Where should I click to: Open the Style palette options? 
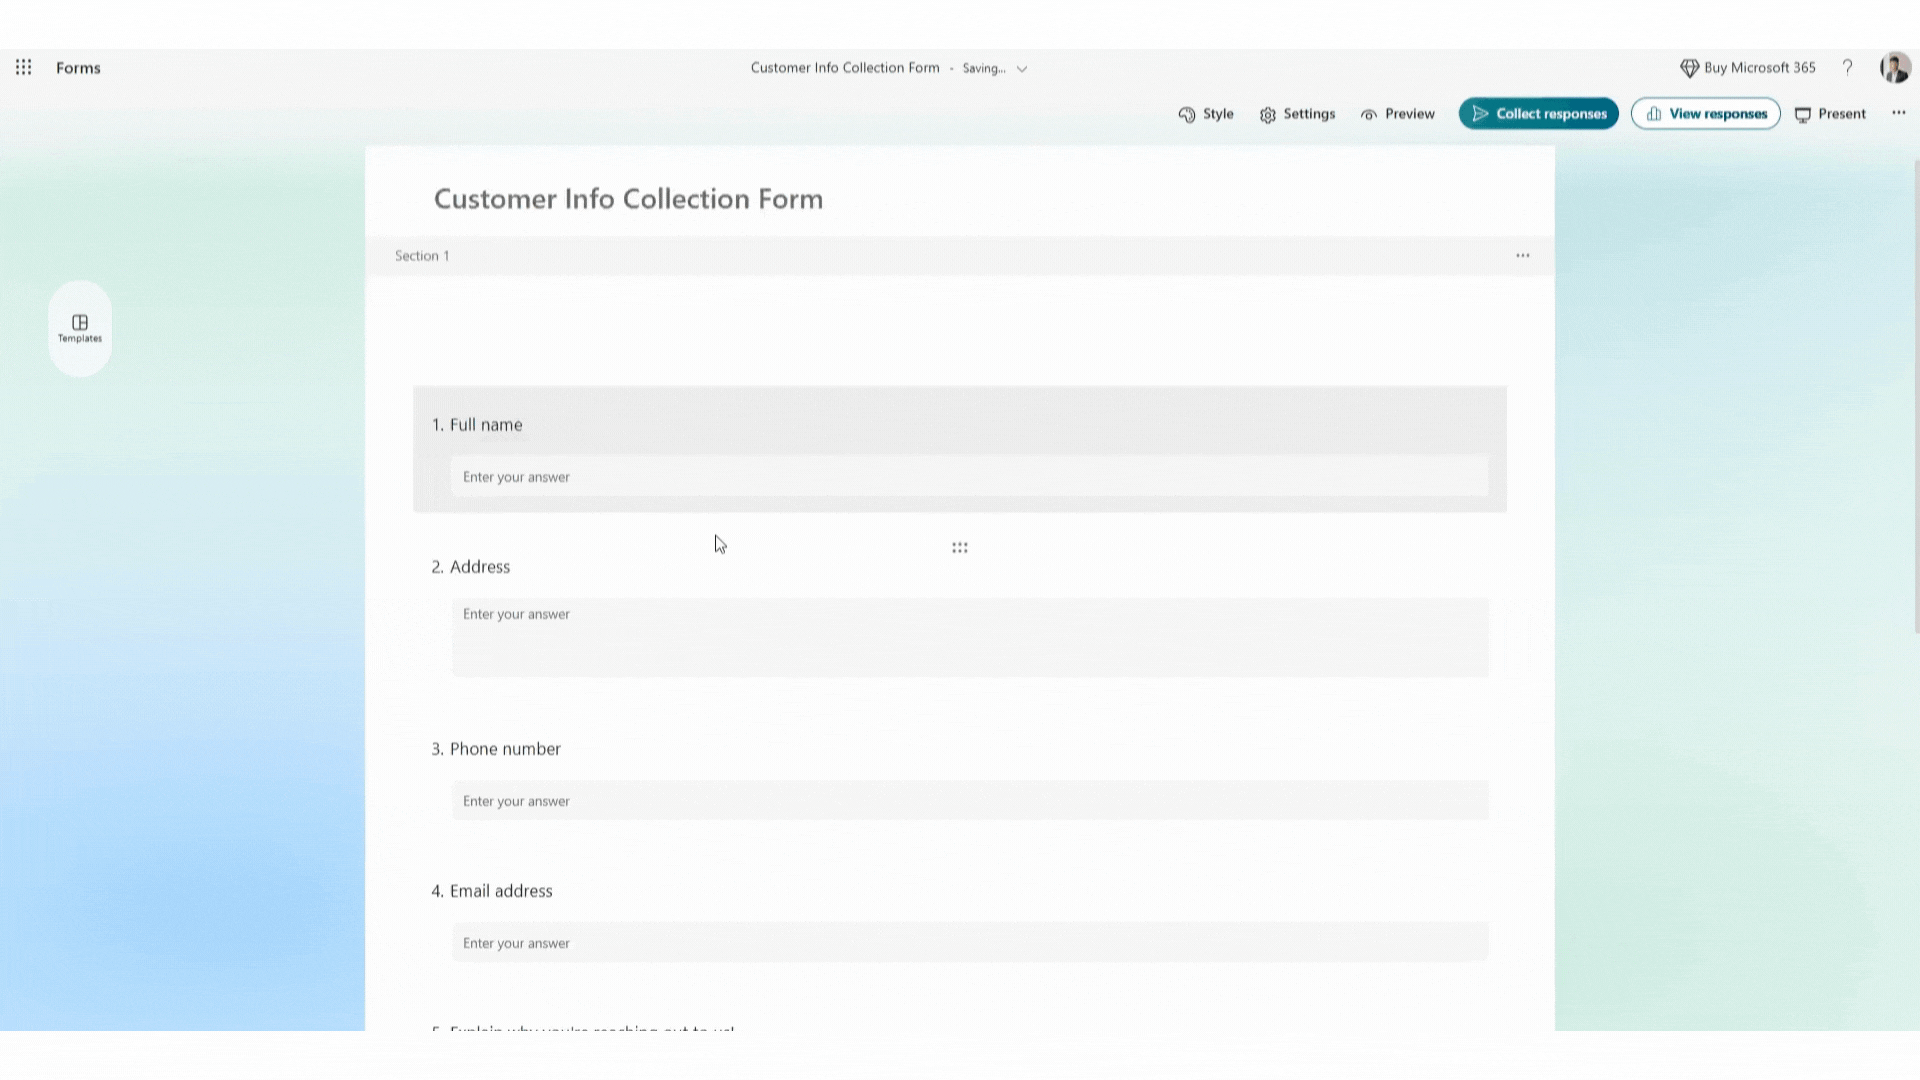click(x=1206, y=114)
